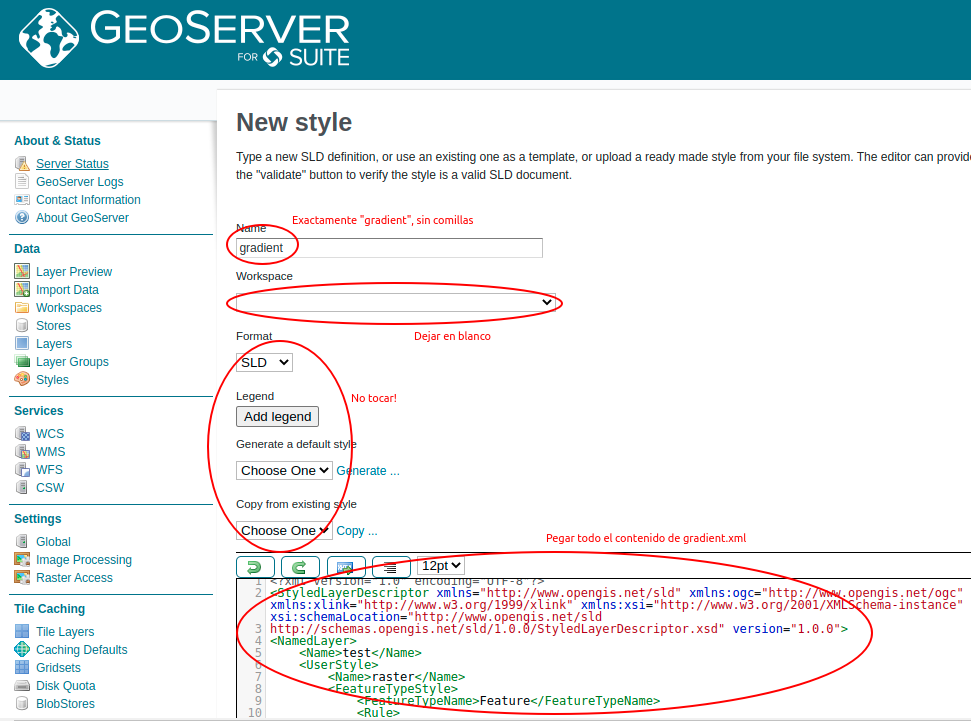
Task: Open Contact Information page
Action: click(x=88, y=199)
